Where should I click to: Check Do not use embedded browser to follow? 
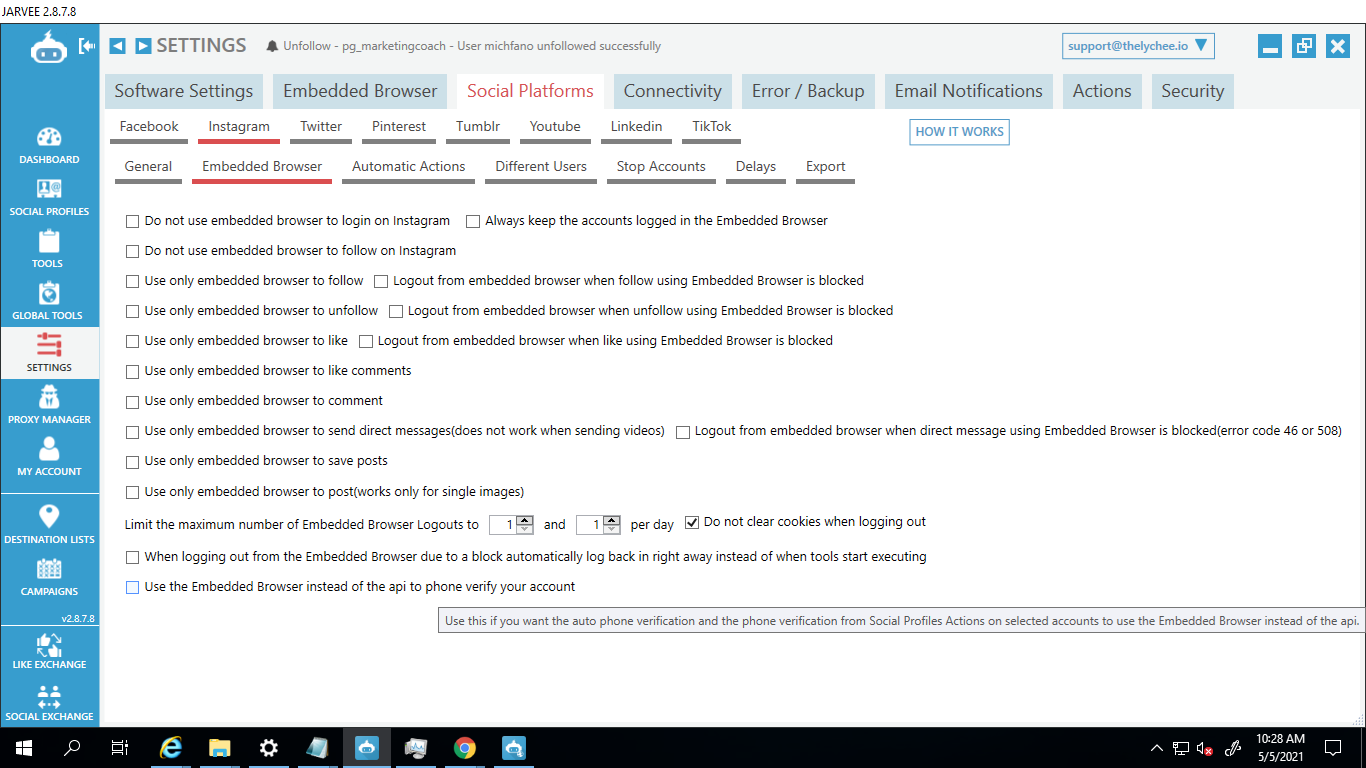point(132,251)
